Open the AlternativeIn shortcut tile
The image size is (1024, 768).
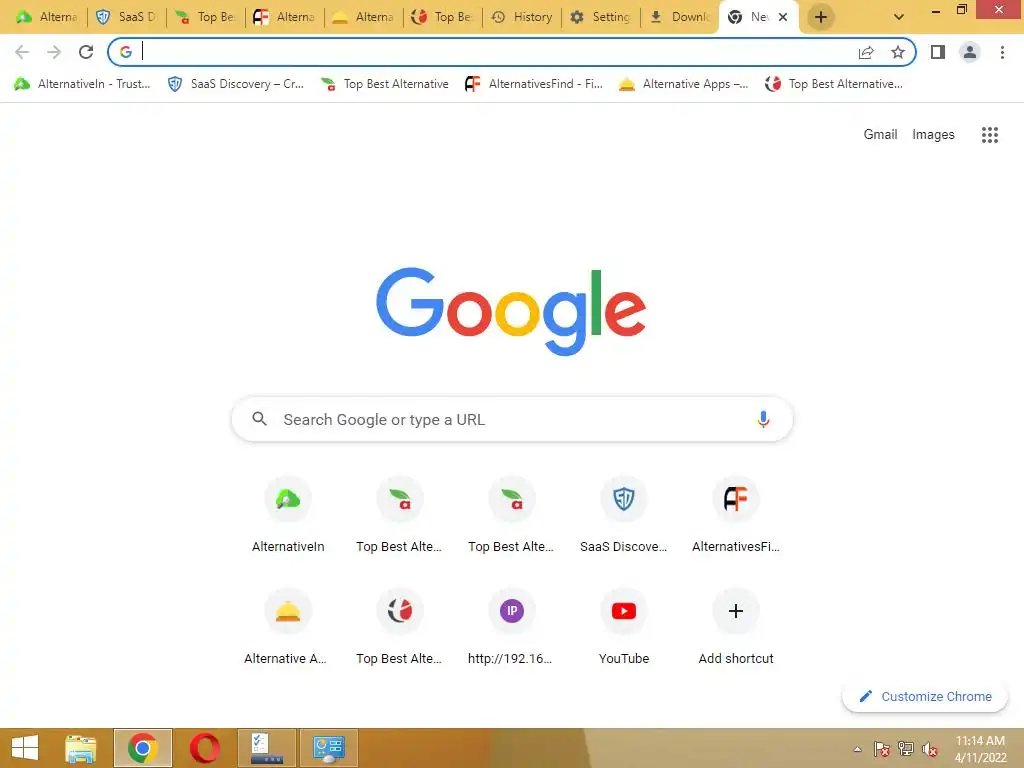[x=288, y=515]
